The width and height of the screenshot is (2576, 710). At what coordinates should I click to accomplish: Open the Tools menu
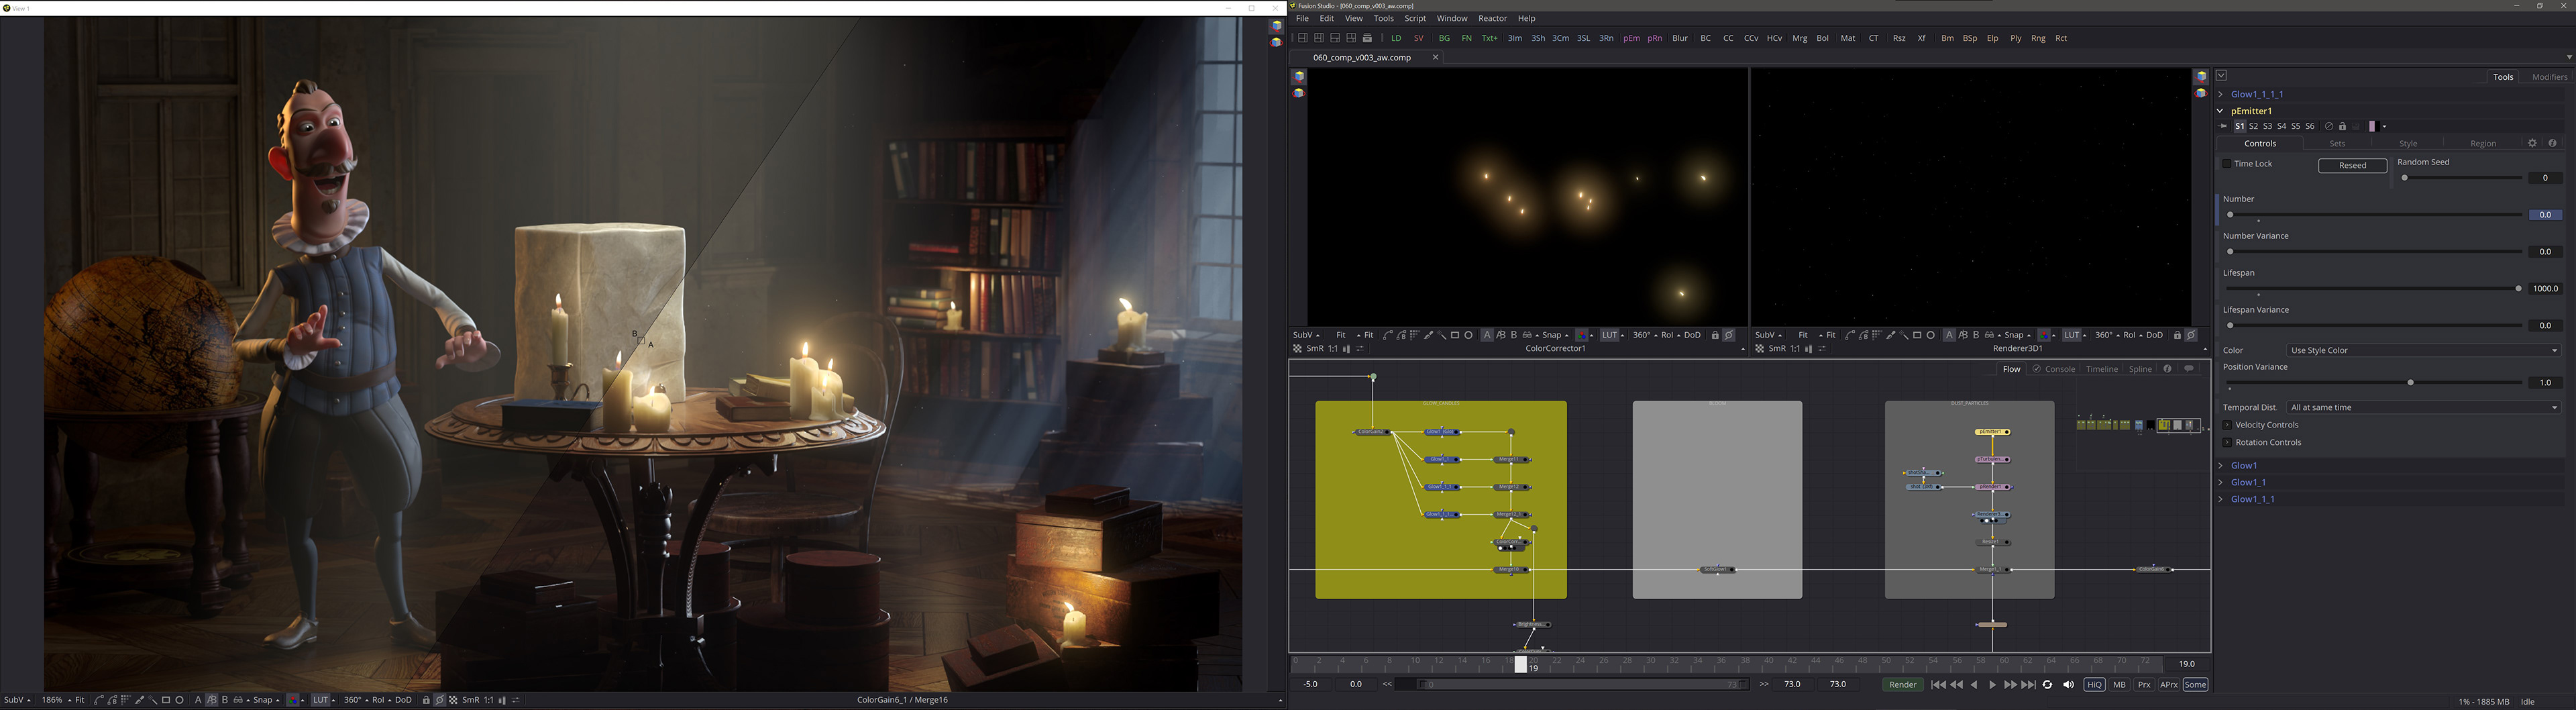coord(1383,19)
